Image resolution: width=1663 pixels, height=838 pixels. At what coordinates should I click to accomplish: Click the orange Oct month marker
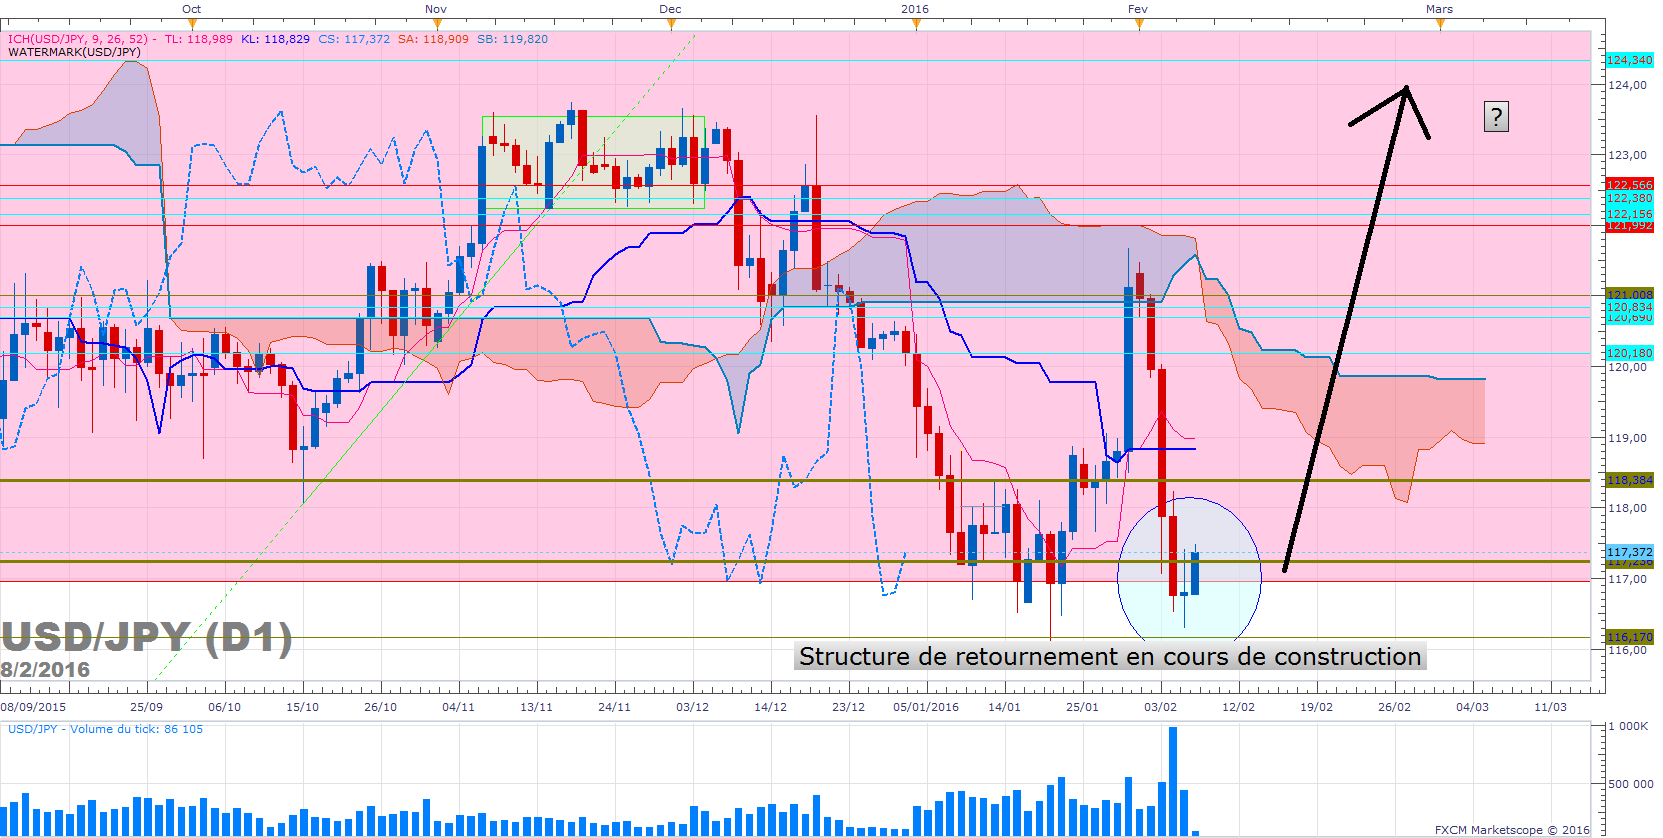(x=192, y=24)
